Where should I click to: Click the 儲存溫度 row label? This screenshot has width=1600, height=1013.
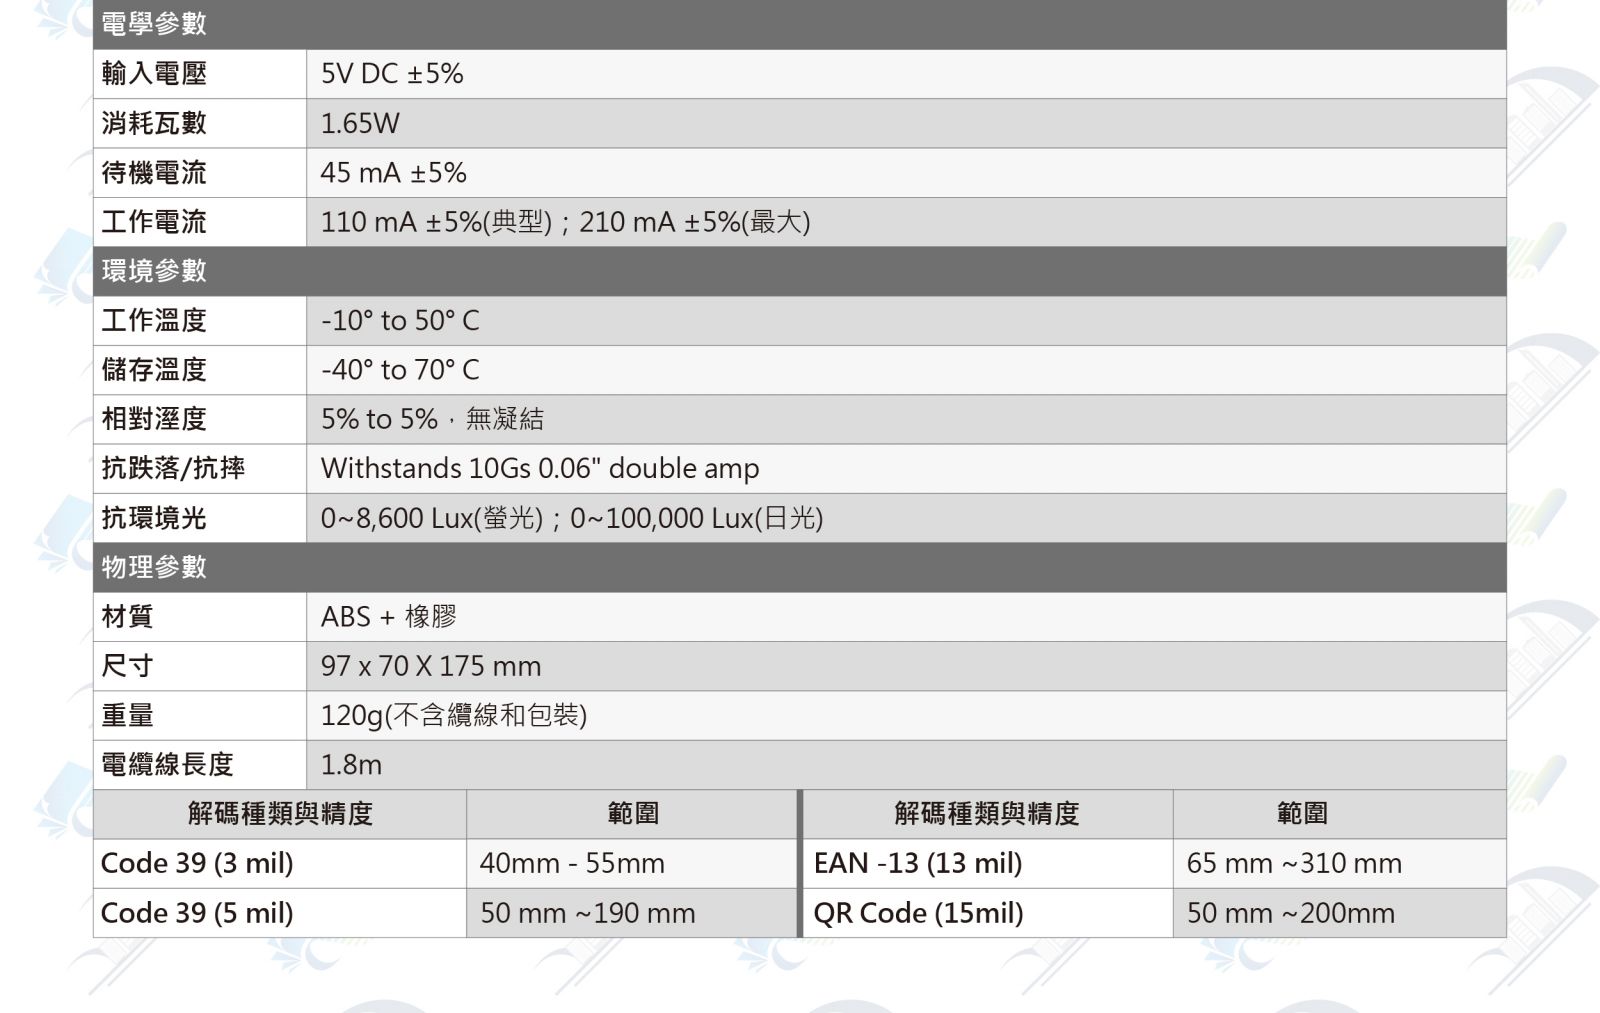[154, 370]
